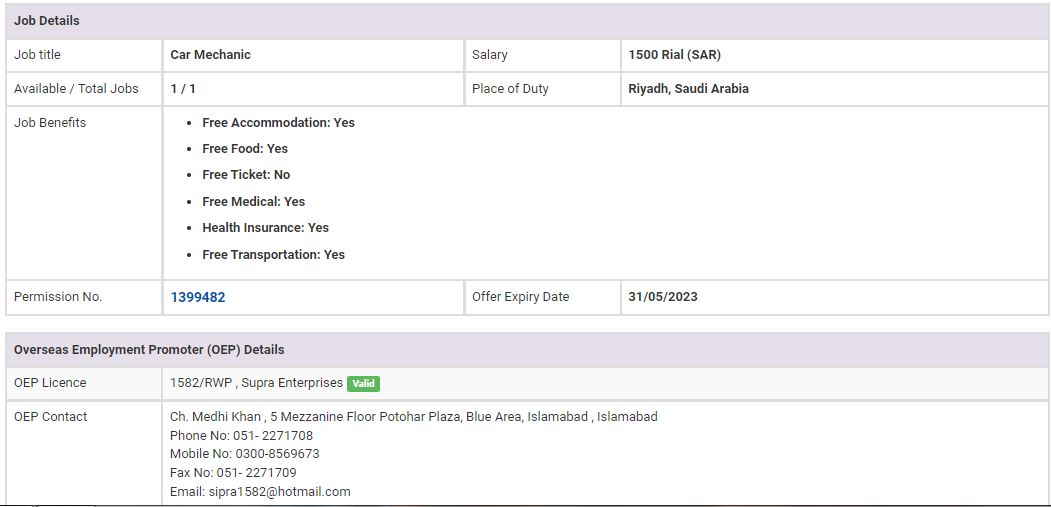The height and width of the screenshot is (507, 1051).
Task: Click the offer expiry date 31/05/2023
Action: pos(663,297)
